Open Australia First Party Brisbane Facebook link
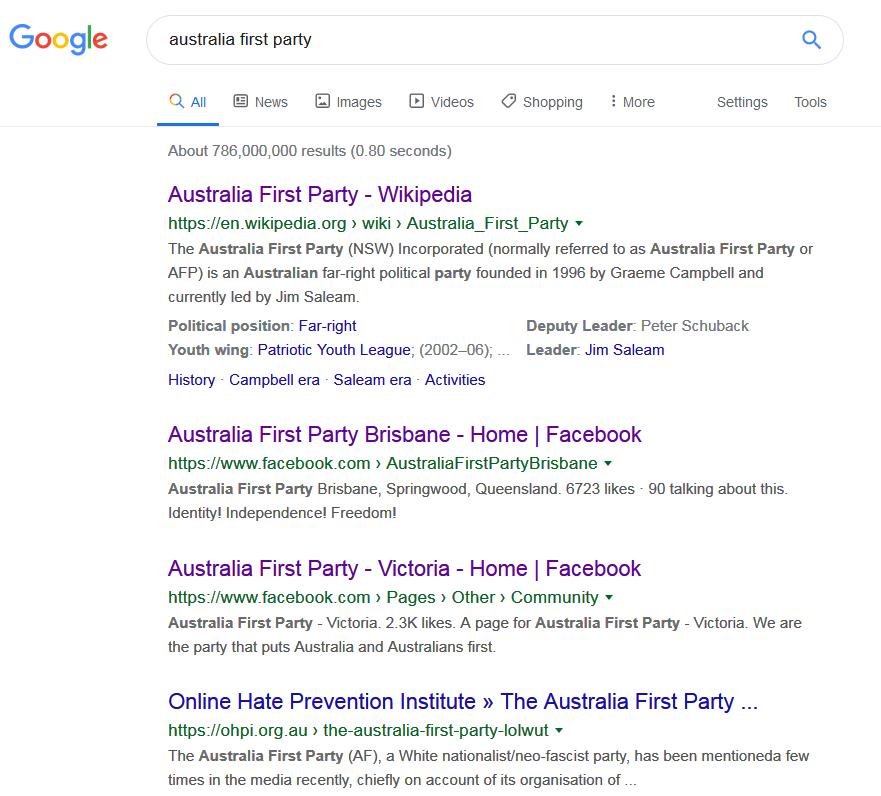 [x=404, y=434]
